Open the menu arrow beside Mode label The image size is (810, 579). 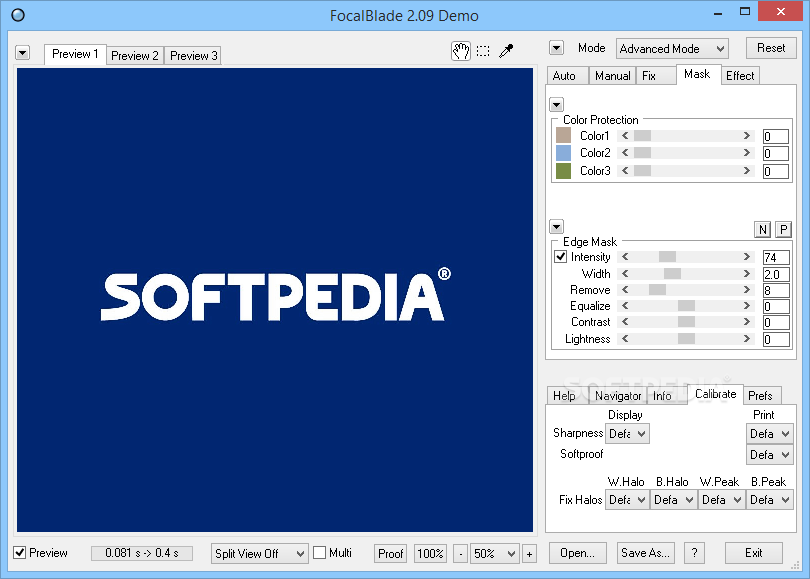tap(556, 48)
